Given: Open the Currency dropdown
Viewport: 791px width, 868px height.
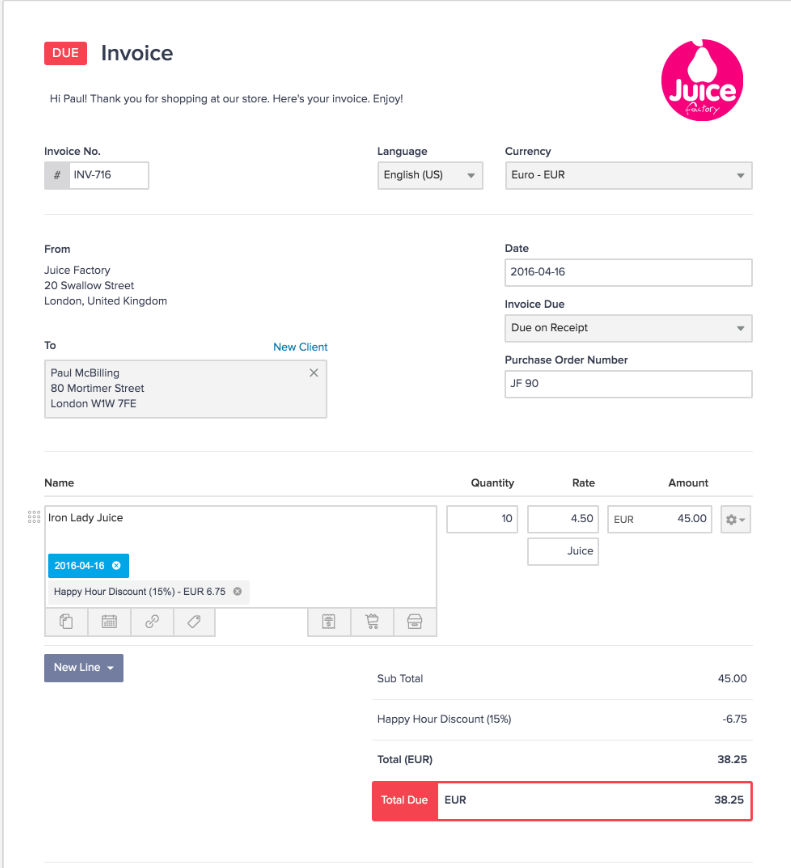Looking at the screenshot, I should (628, 175).
